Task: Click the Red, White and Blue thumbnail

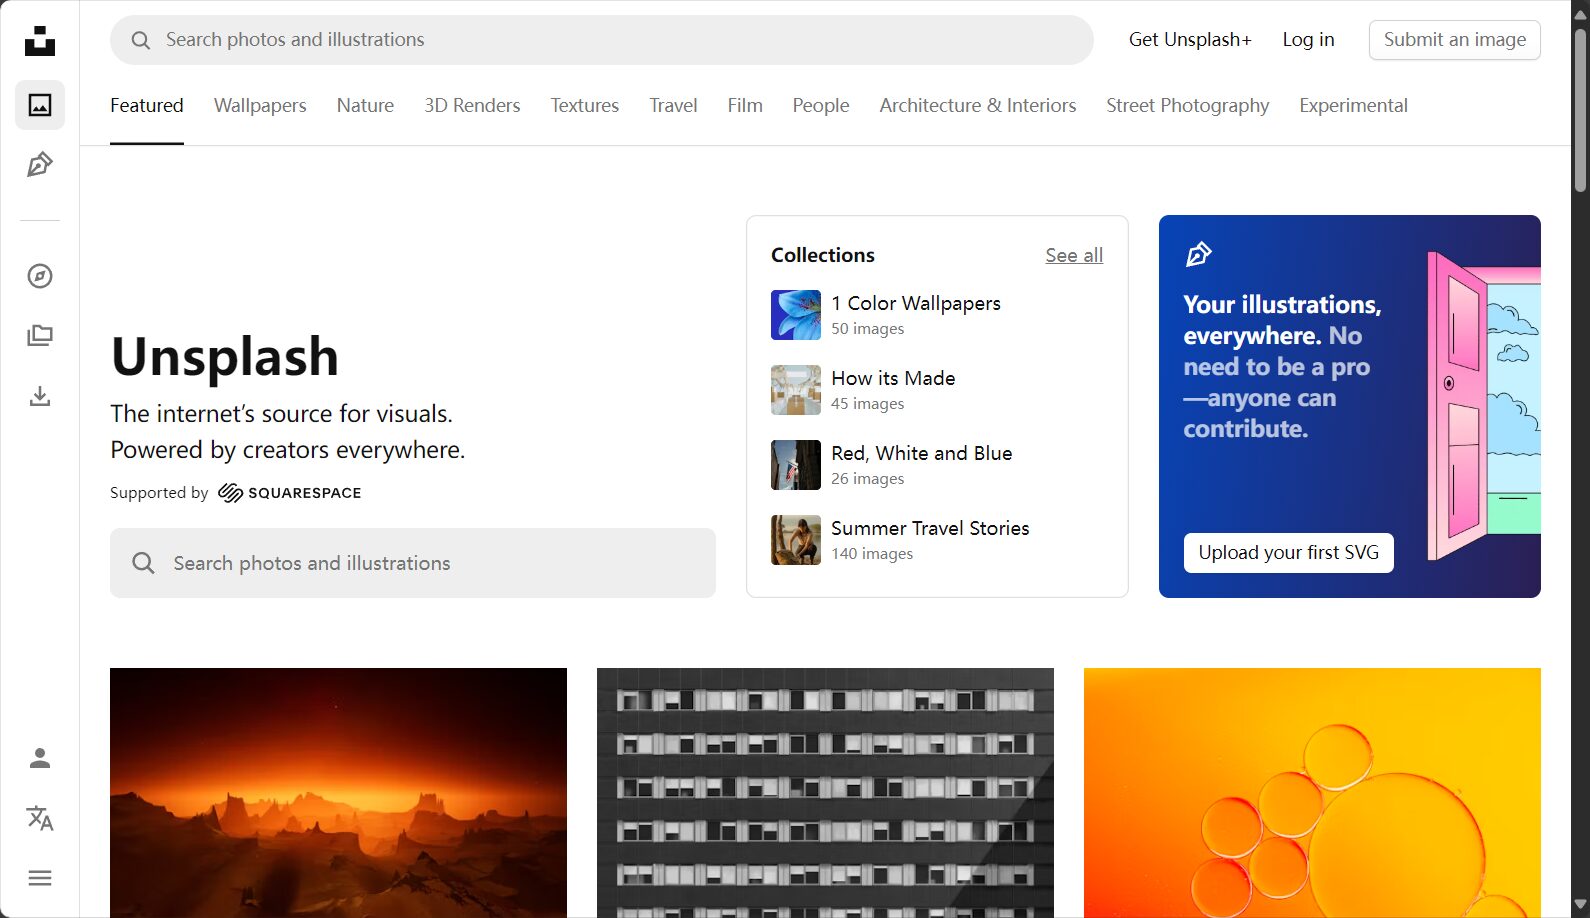Action: (796, 465)
